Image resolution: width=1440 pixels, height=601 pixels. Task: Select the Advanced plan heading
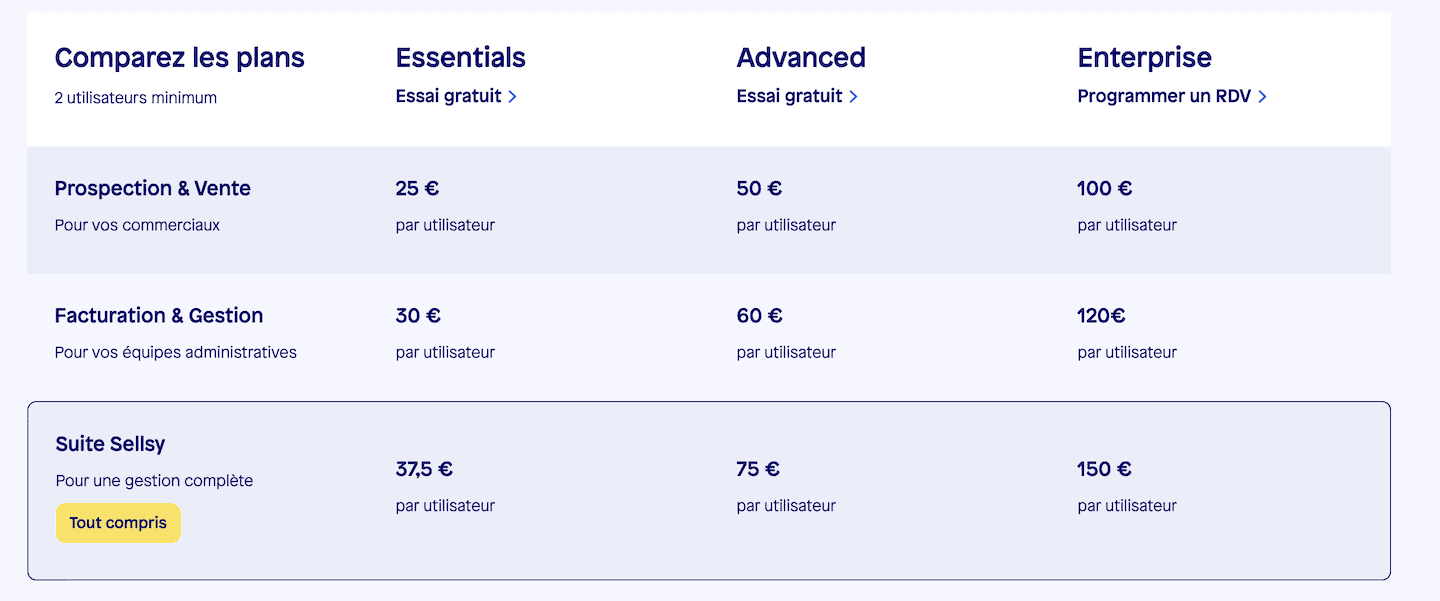(801, 58)
